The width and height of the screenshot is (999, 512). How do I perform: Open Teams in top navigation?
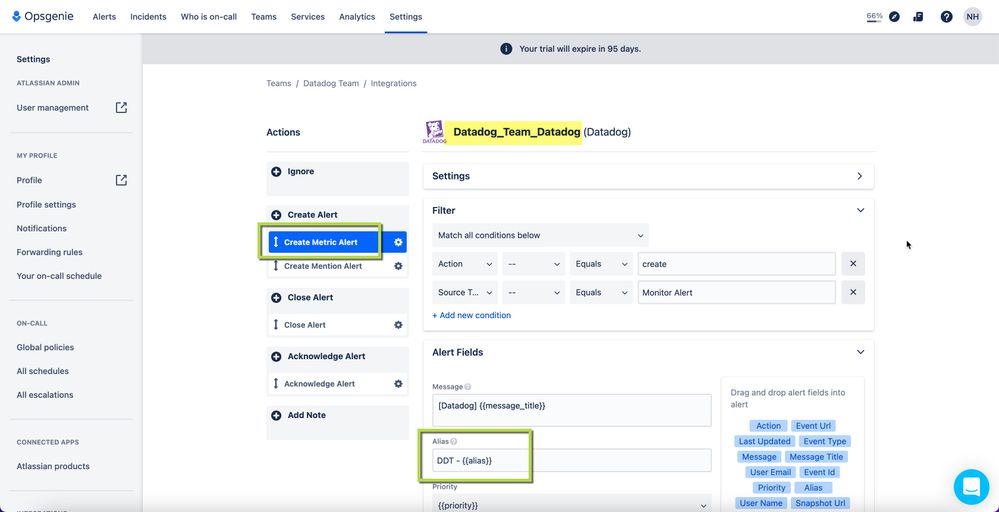click(264, 17)
